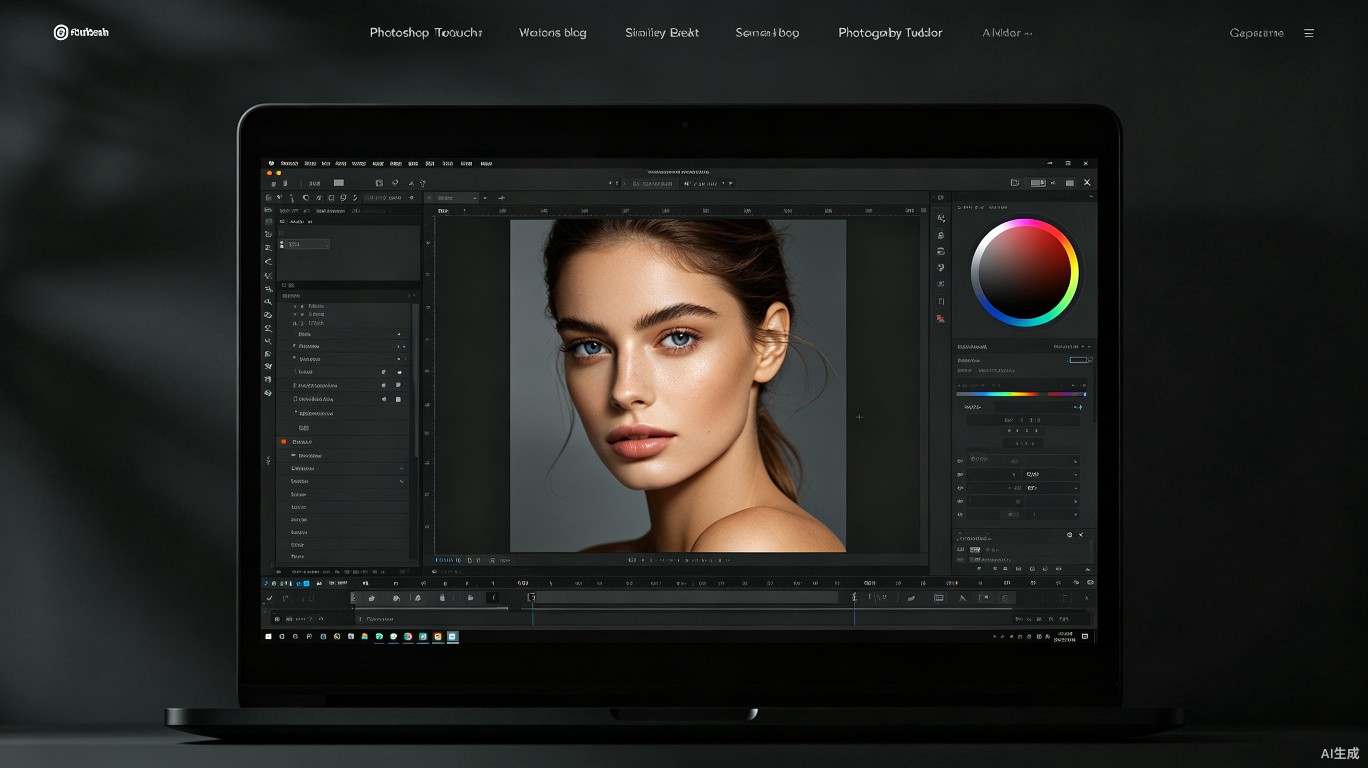Open the Photoshop Touch navigation link

pyautogui.click(x=426, y=33)
